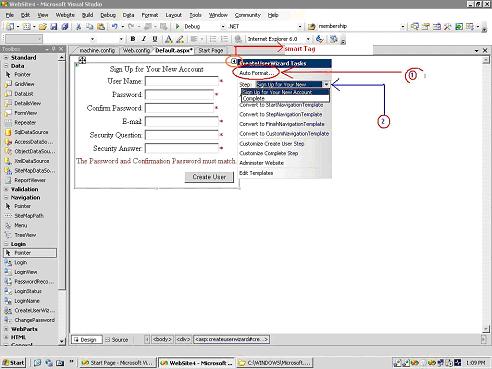Image resolution: width=492 pixels, height=369 pixels.
Task: Open the Website menu
Action: tap(65, 15)
